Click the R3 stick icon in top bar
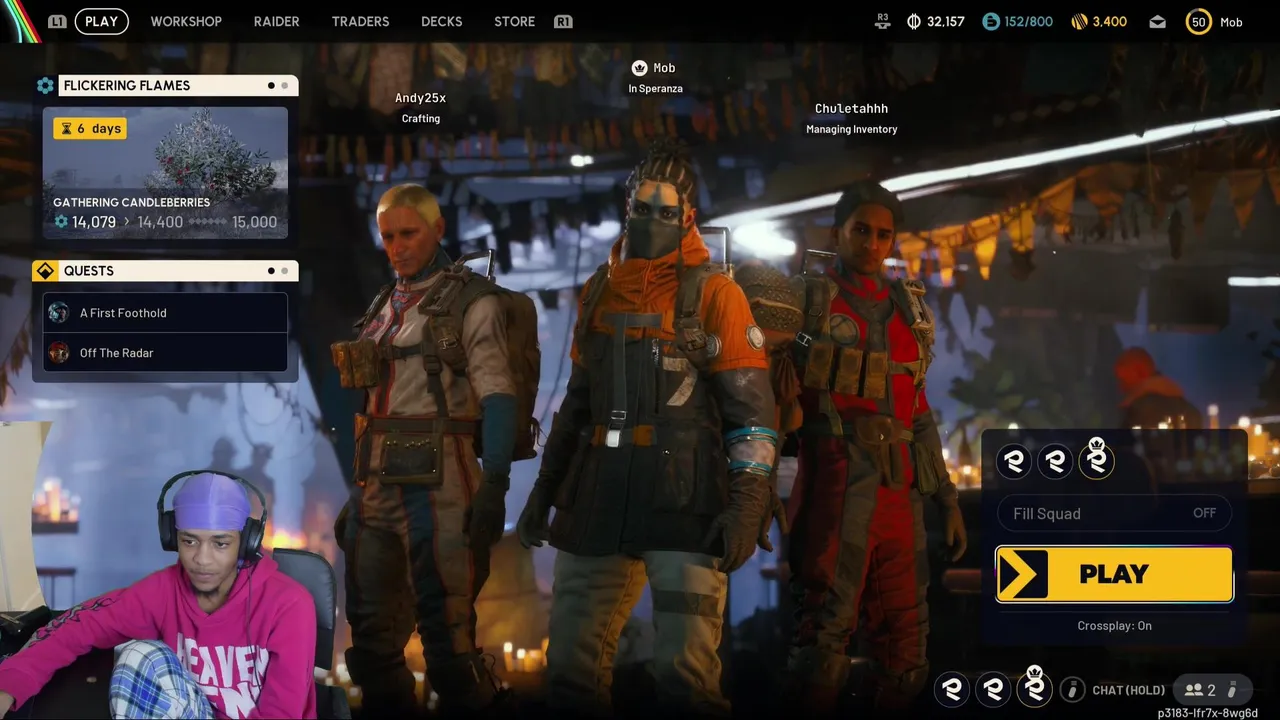The height and width of the screenshot is (720, 1280). 882,21
